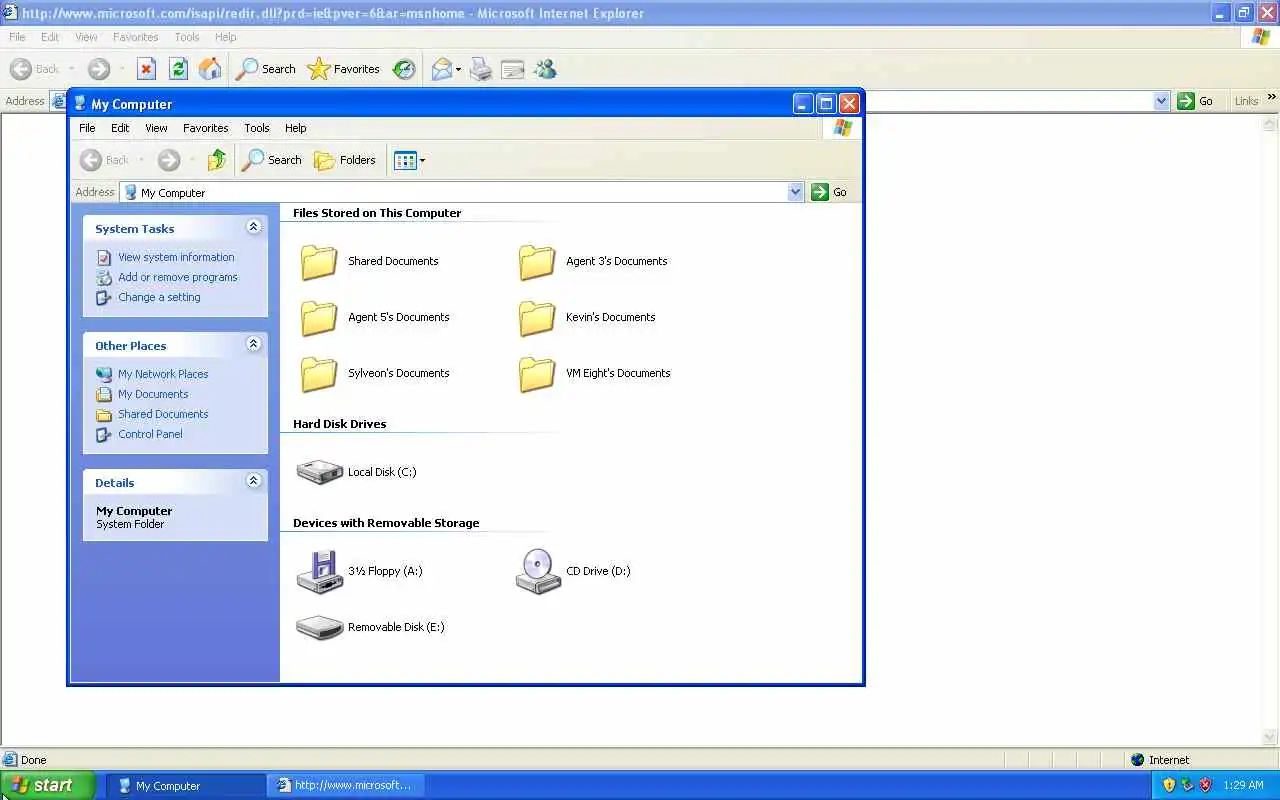Click the History icon in Internet Explorer
The width and height of the screenshot is (1280, 800).
[x=404, y=69]
